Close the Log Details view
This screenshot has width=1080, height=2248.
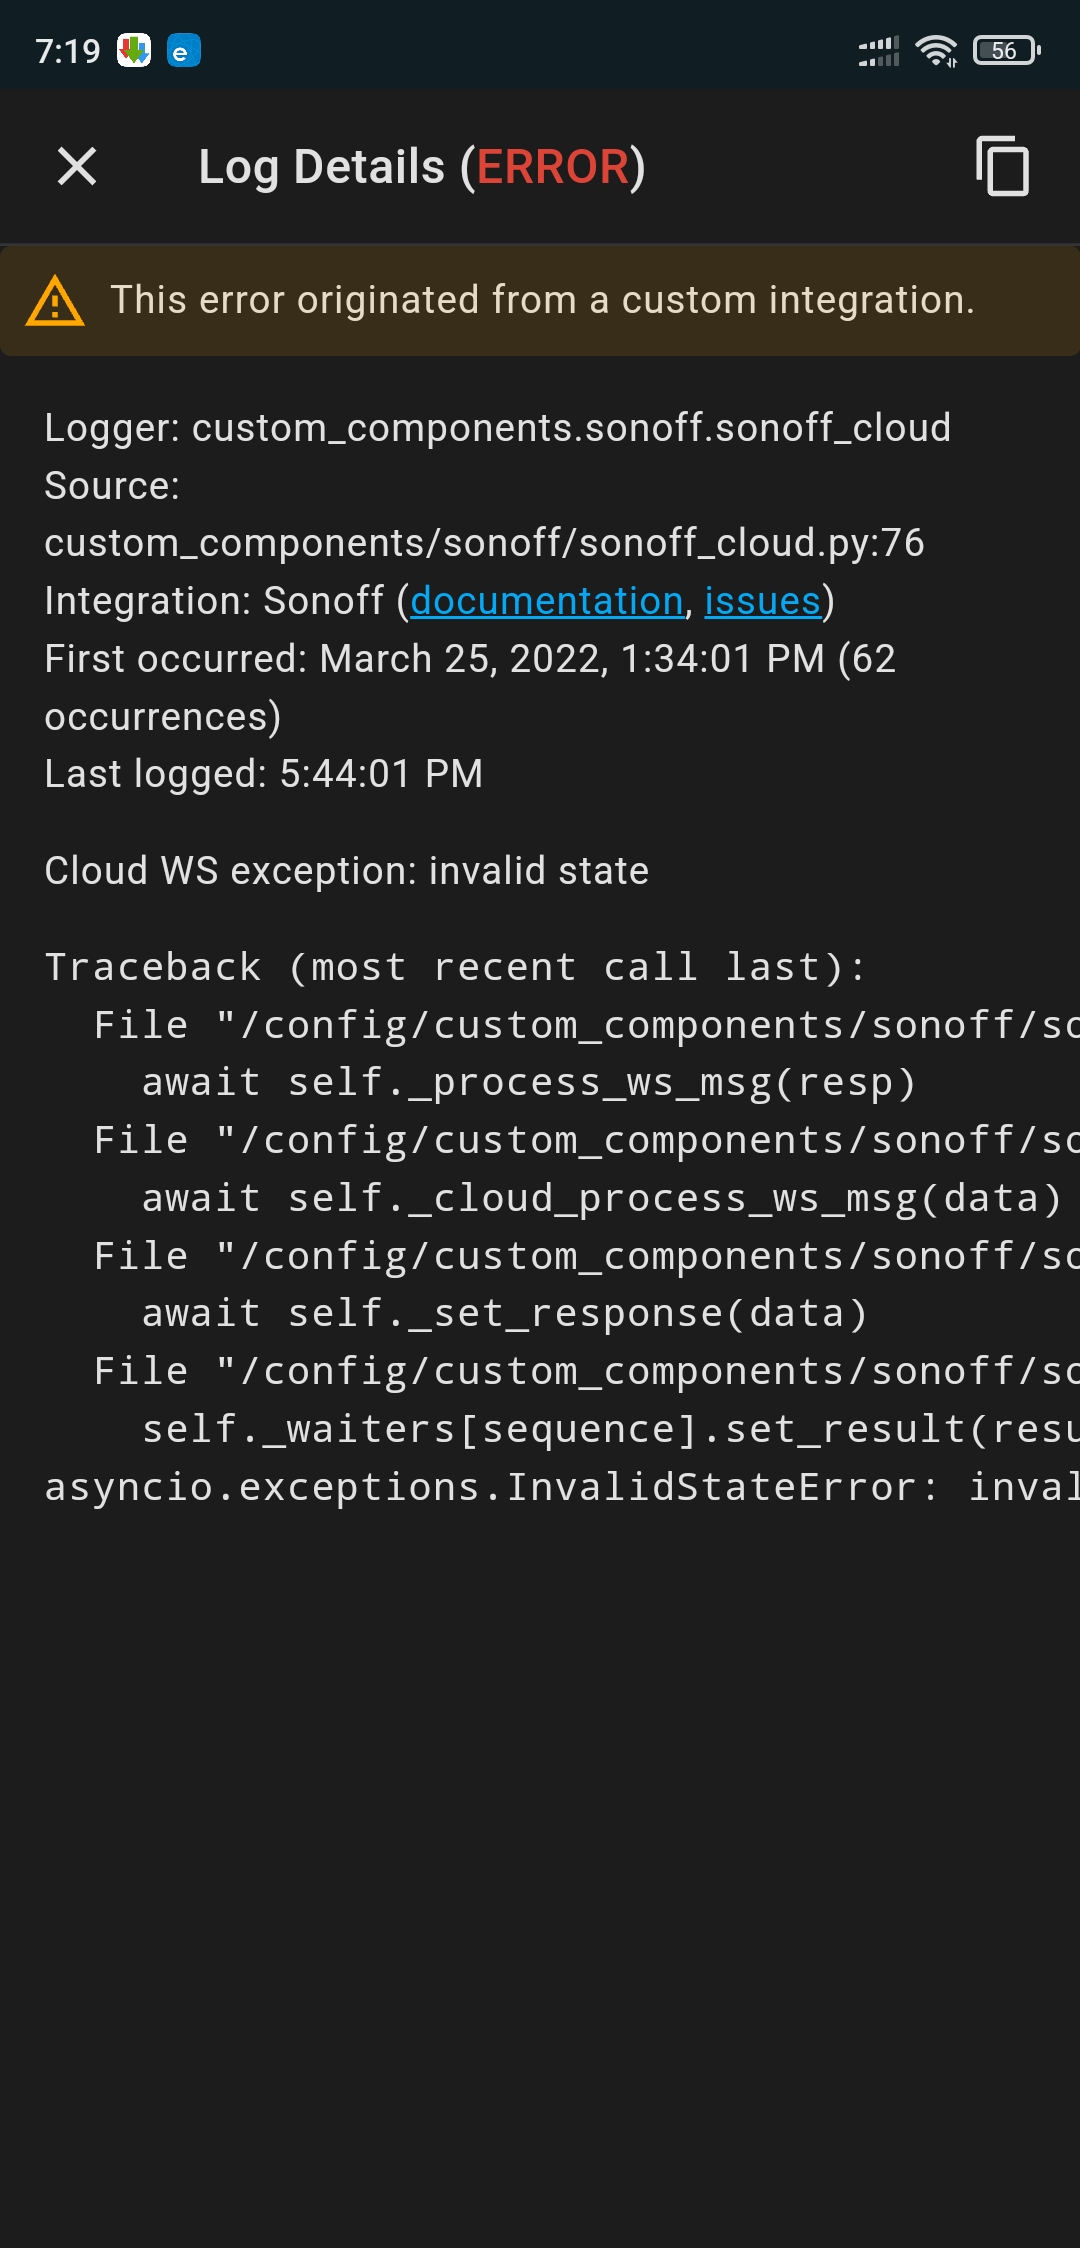[76, 166]
